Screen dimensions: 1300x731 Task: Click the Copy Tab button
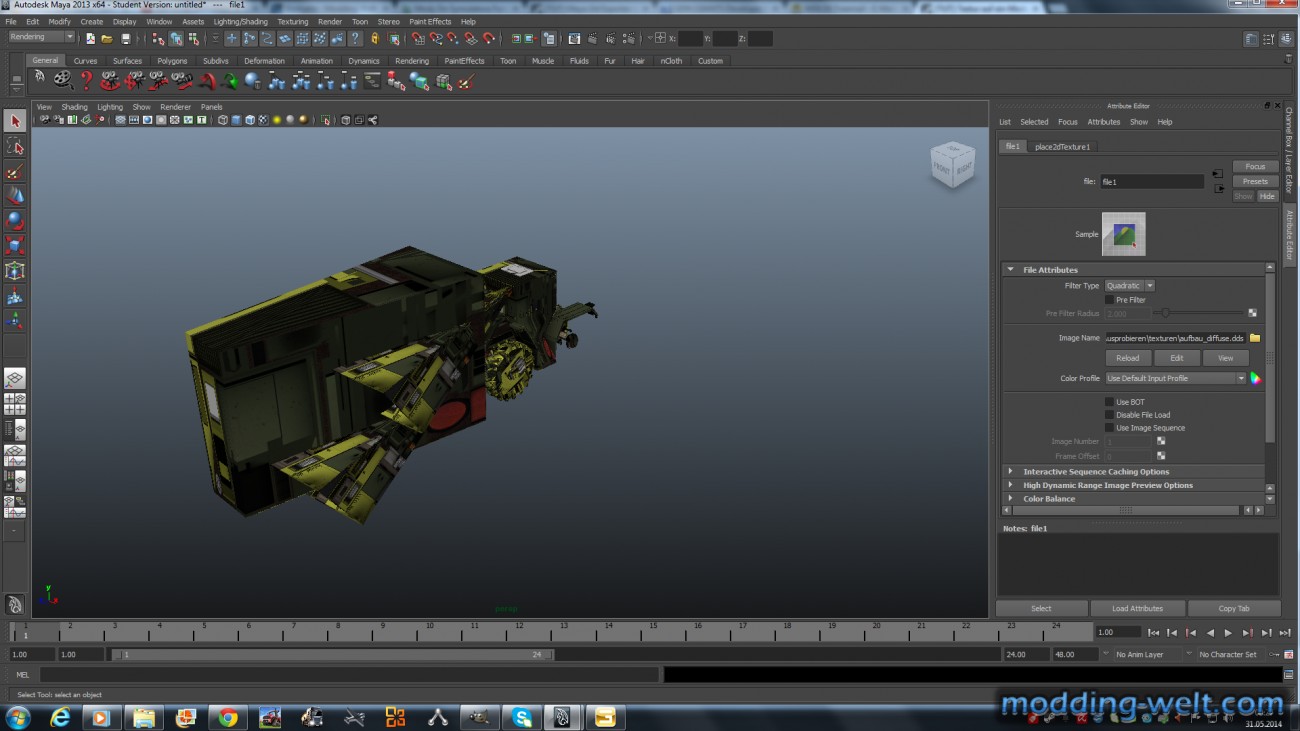click(x=1234, y=608)
